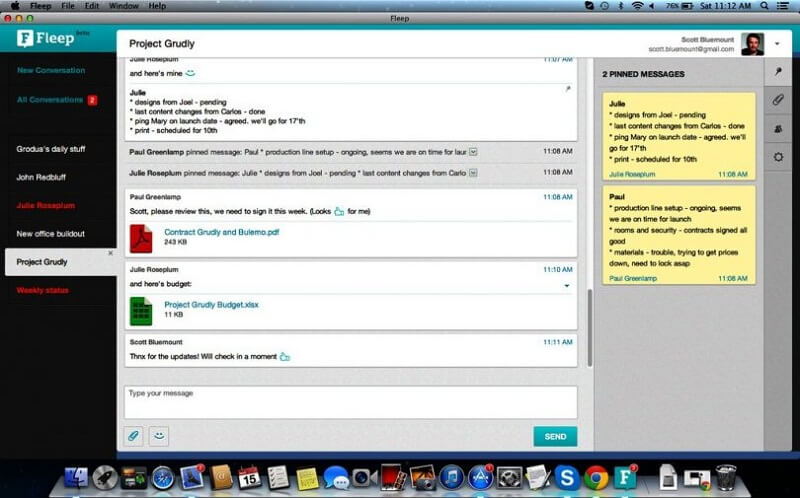This screenshot has height=498, width=800.
Task: Click the '243 KB' file size text
Action: (x=176, y=242)
